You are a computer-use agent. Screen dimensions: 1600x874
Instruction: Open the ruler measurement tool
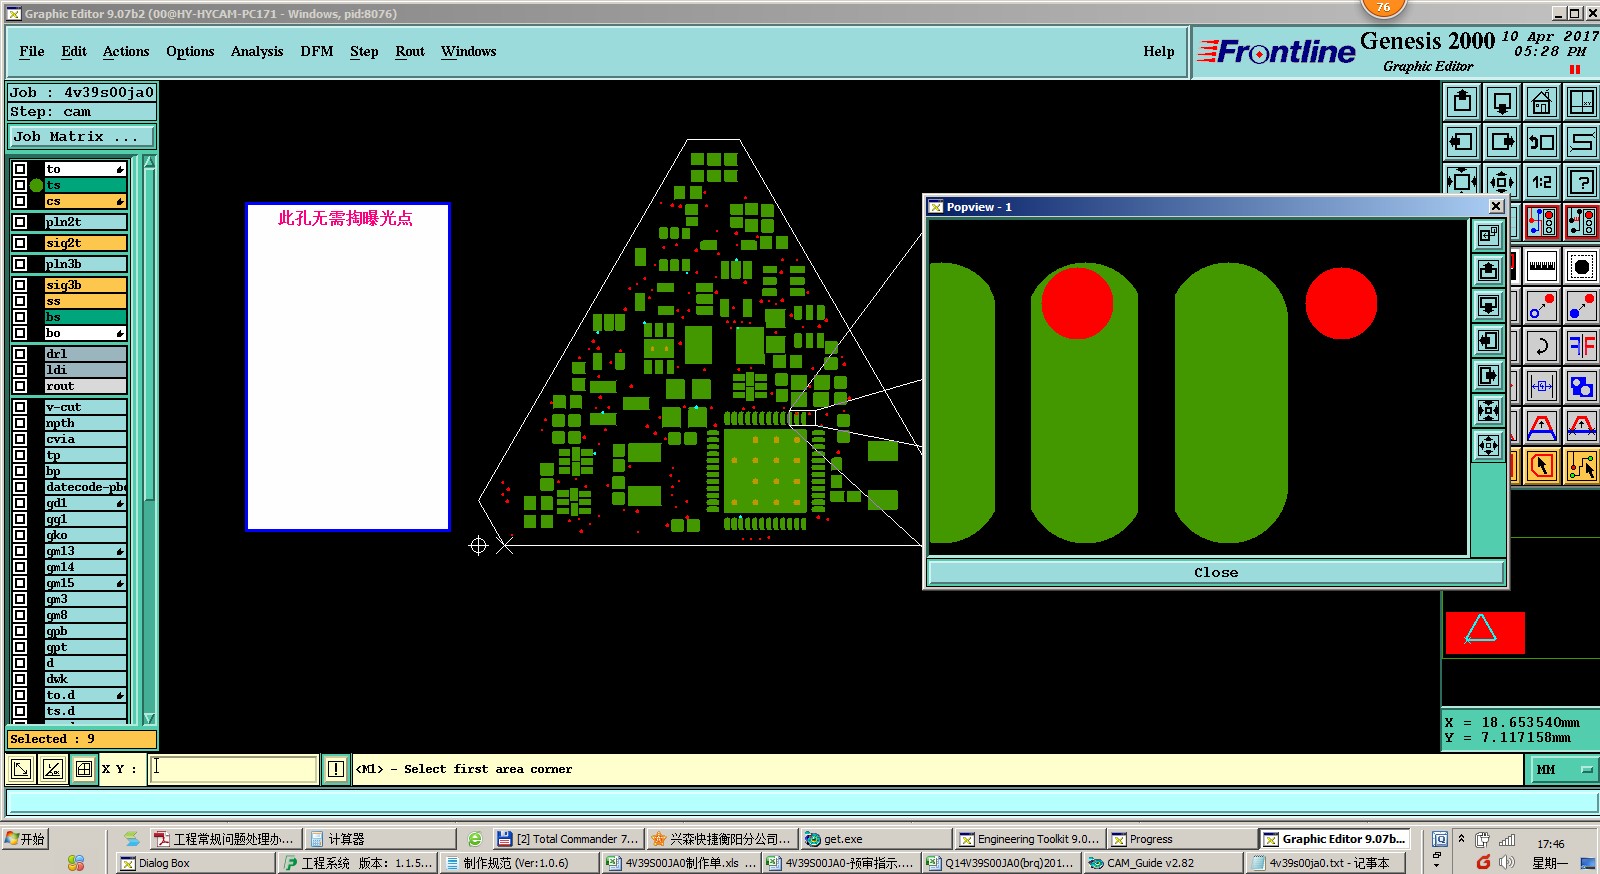1542,266
